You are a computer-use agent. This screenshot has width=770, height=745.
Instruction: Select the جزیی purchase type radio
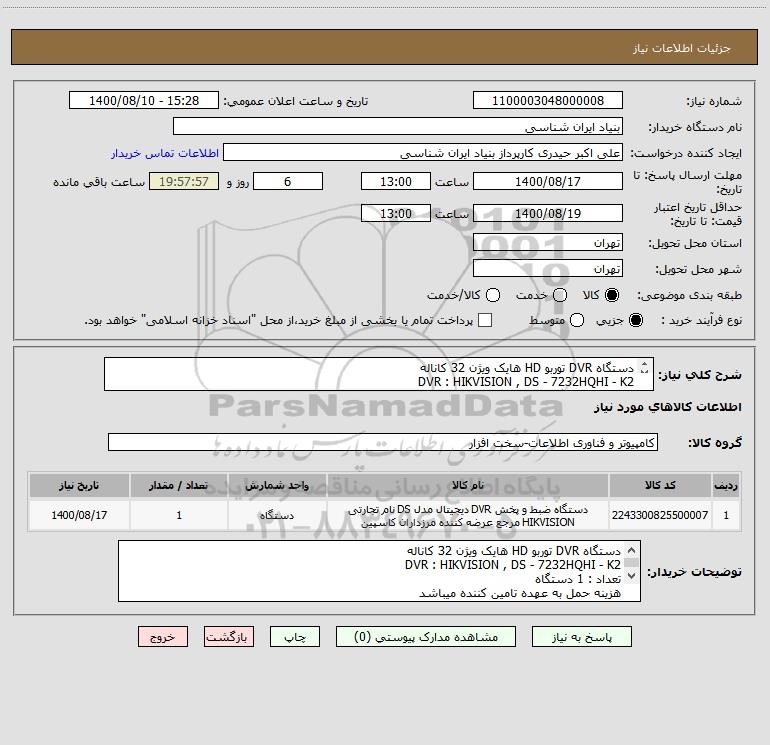(x=636, y=320)
